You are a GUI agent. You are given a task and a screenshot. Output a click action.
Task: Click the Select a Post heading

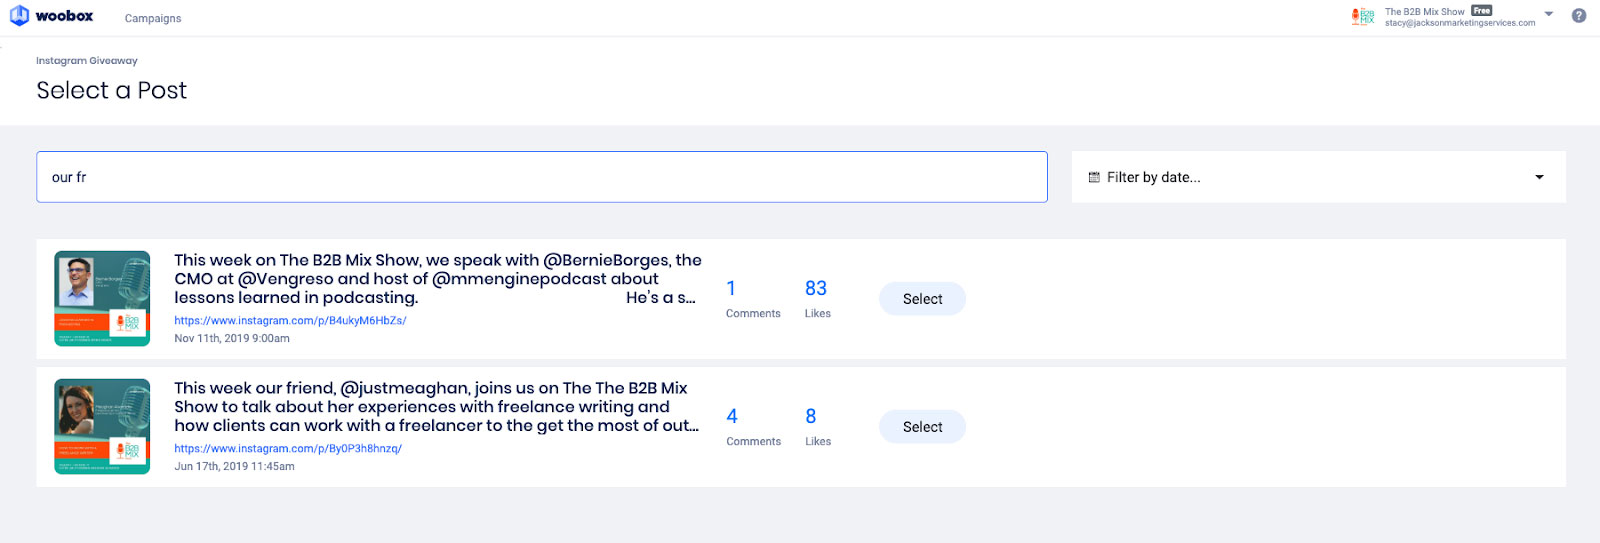112,91
